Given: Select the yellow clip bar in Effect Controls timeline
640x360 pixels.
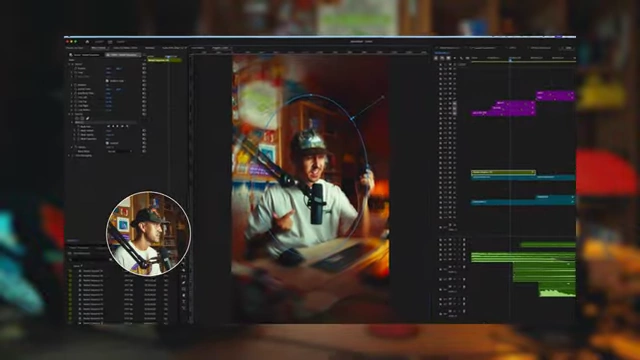Looking at the screenshot, I should [164, 60].
